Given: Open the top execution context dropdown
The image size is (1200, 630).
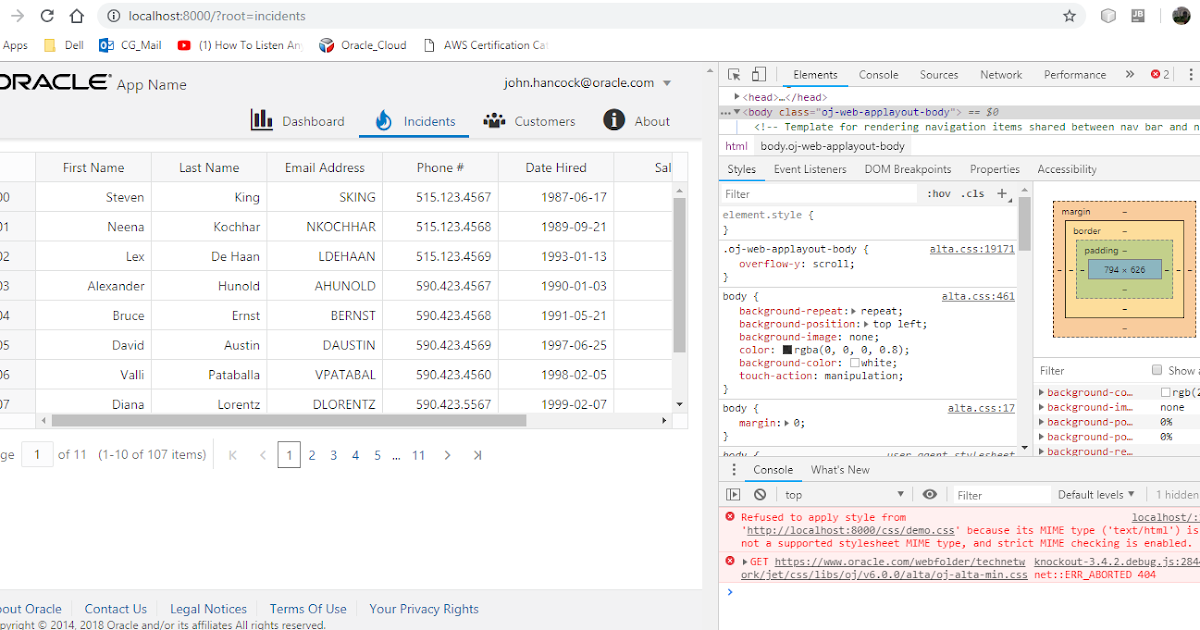Looking at the screenshot, I should tap(793, 493).
